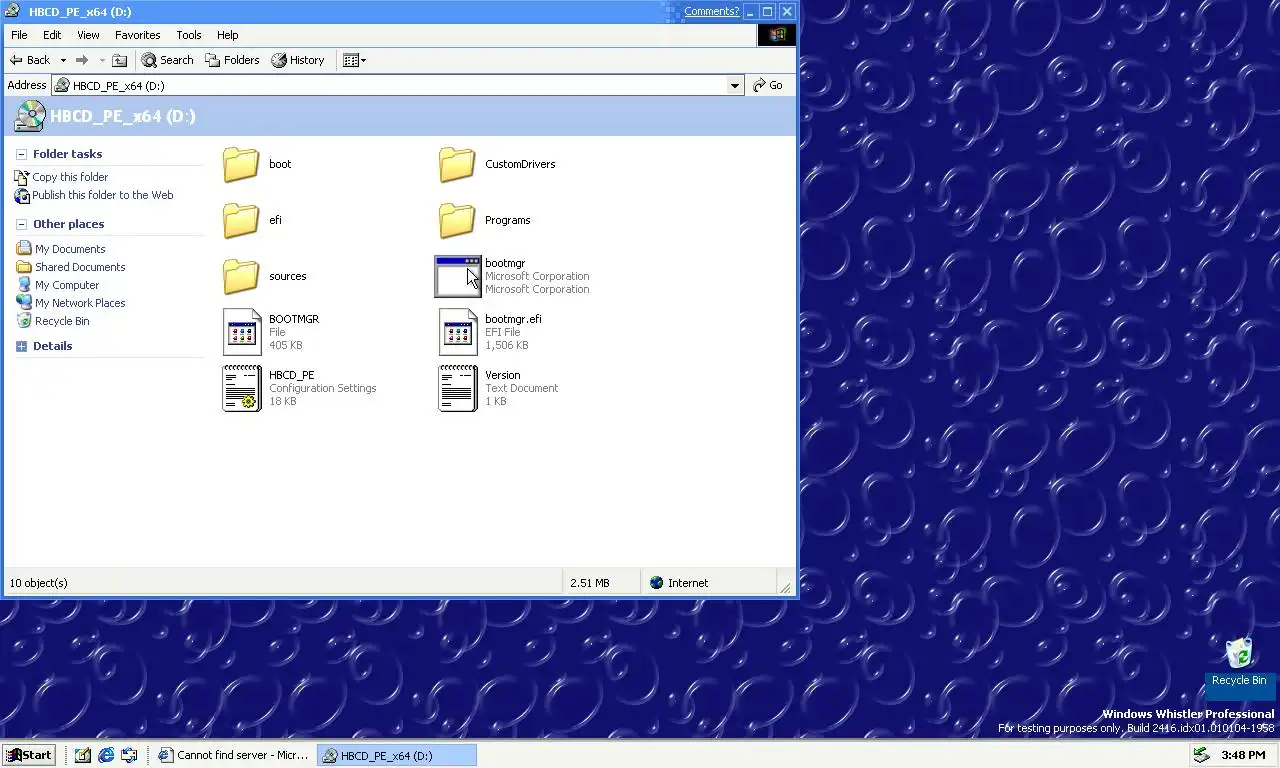Click Publish this folder to the Web
1280x768 pixels.
pyautogui.click(x=103, y=195)
